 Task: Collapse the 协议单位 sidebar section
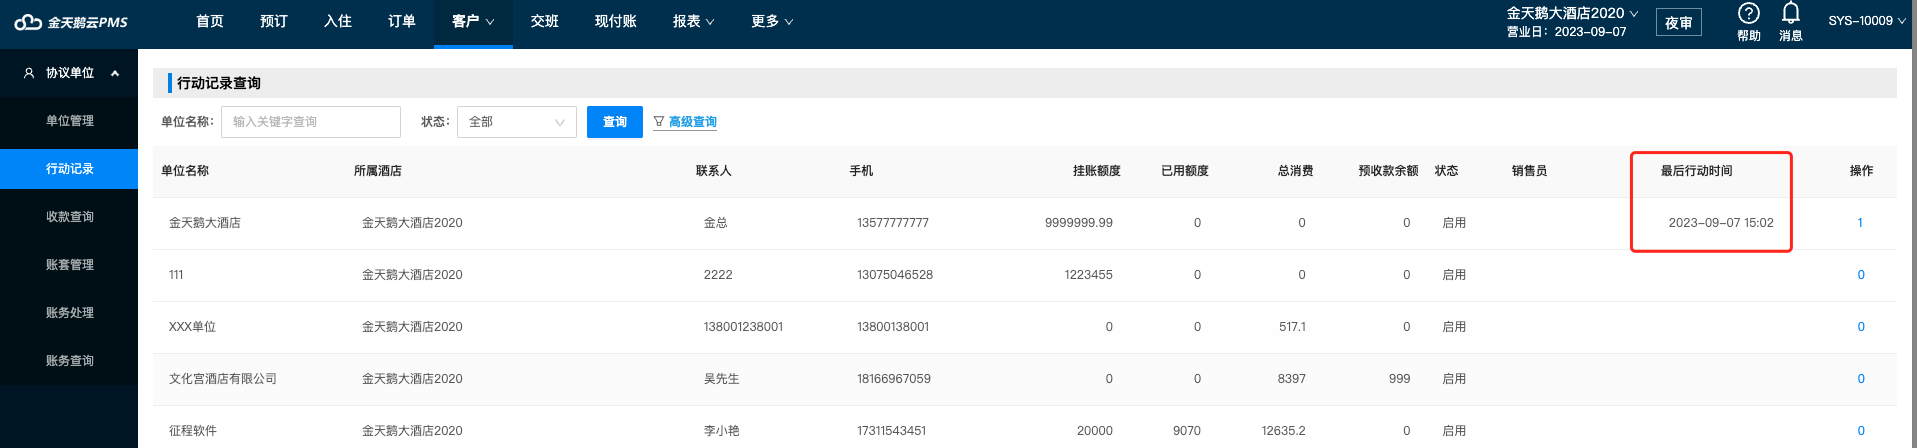point(115,73)
